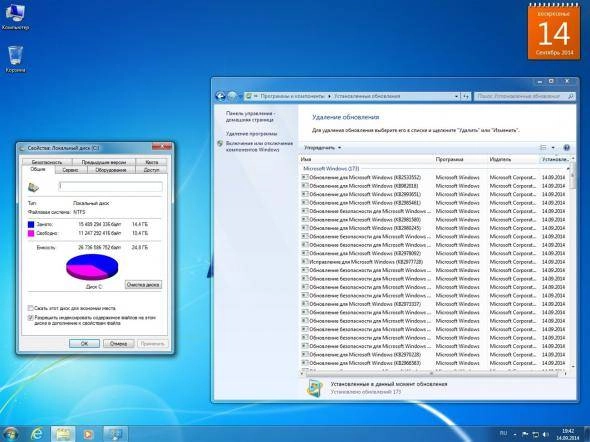The height and width of the screenshot is (442, 590).
Task: Go back in the Установленные обновления window
Action: point(220,96)
